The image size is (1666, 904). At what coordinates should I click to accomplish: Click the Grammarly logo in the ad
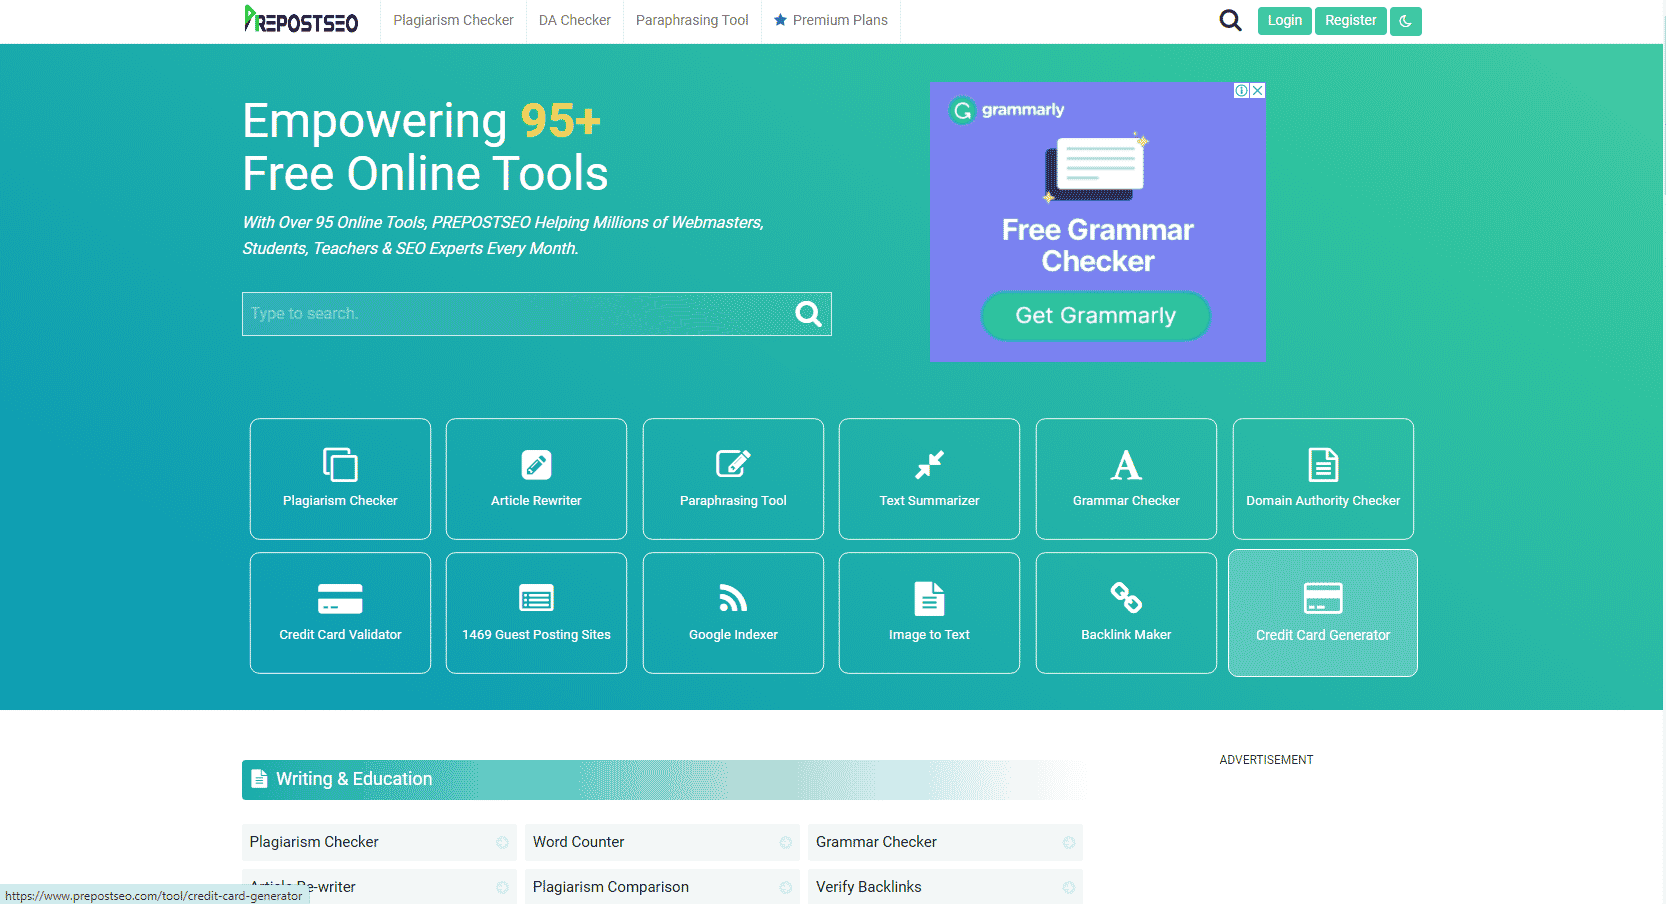tap(1007, 110)
